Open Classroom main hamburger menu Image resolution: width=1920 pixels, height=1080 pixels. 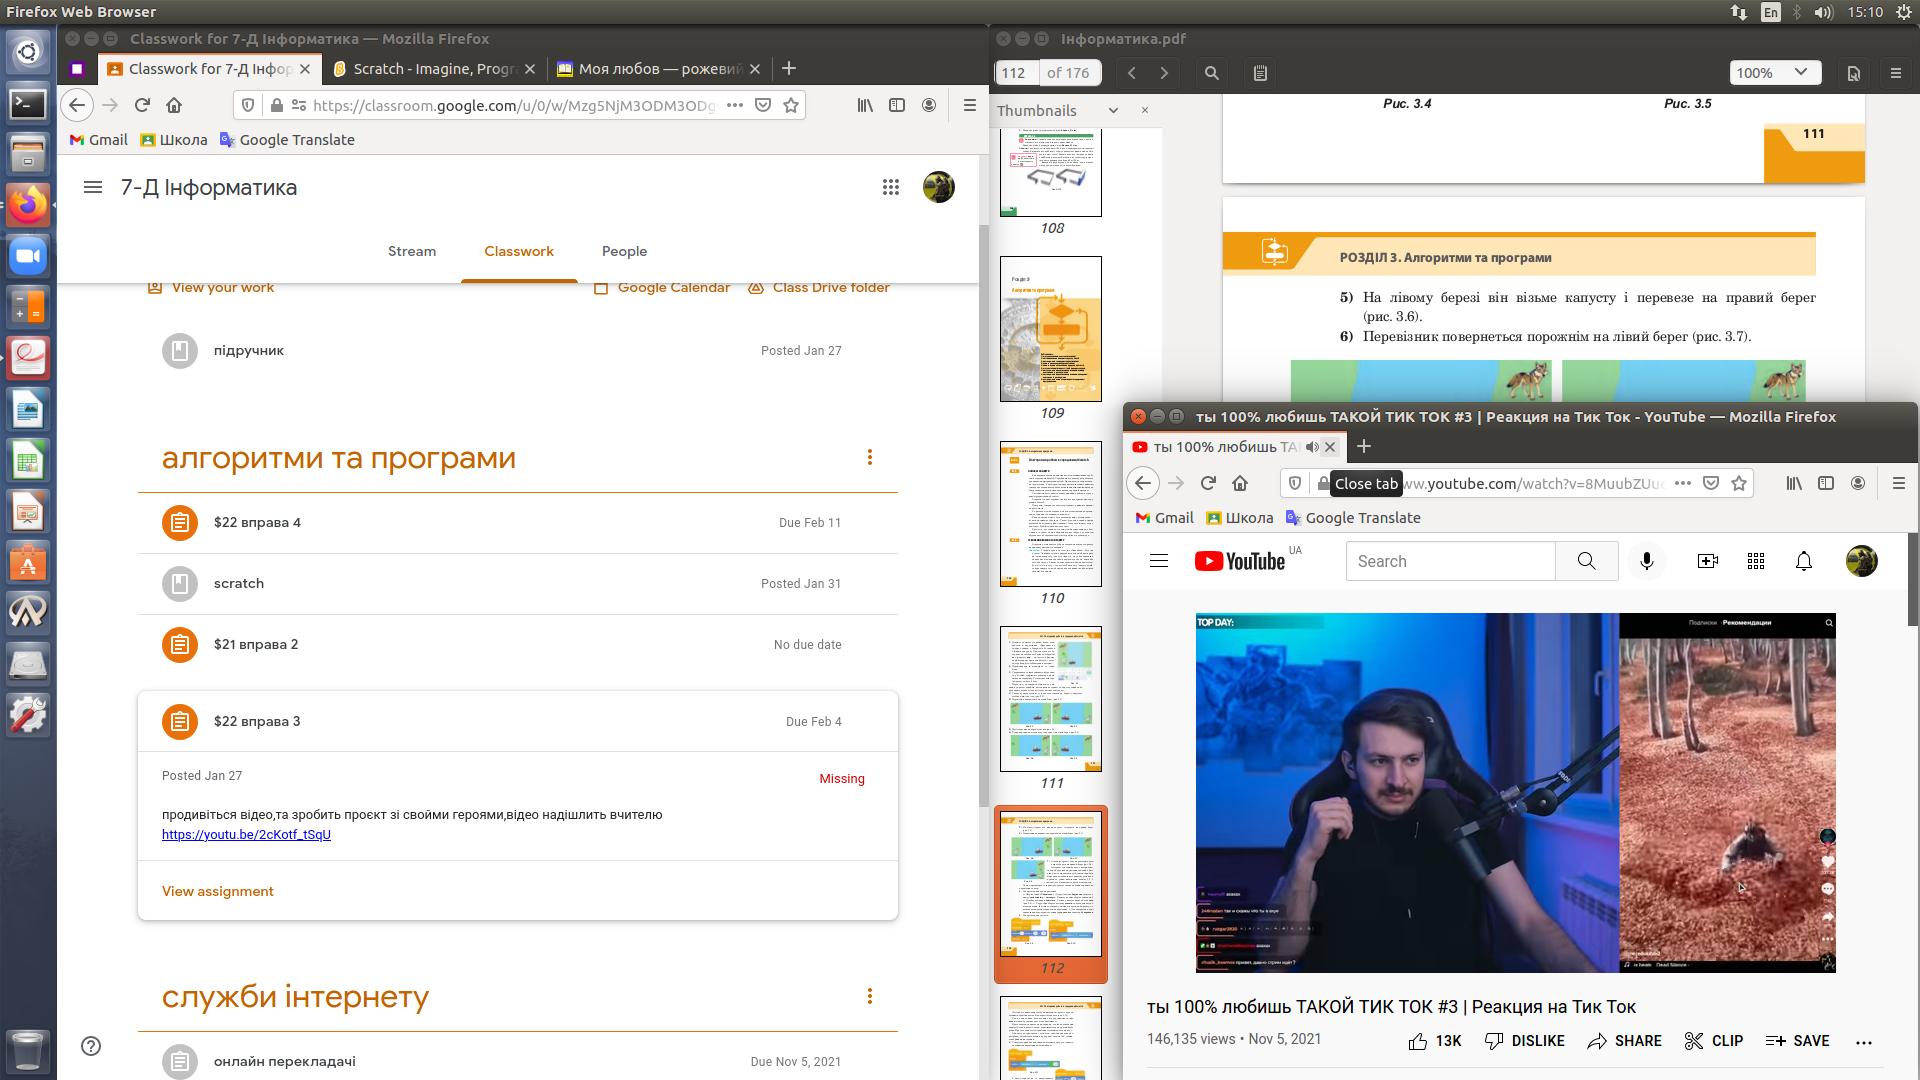tap(93, 188)
